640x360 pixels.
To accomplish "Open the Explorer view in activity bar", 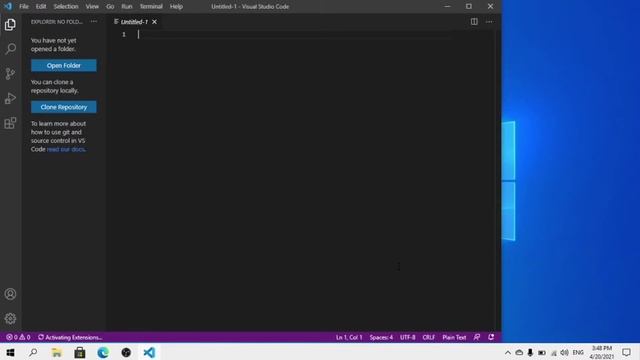I will point(10,24).
